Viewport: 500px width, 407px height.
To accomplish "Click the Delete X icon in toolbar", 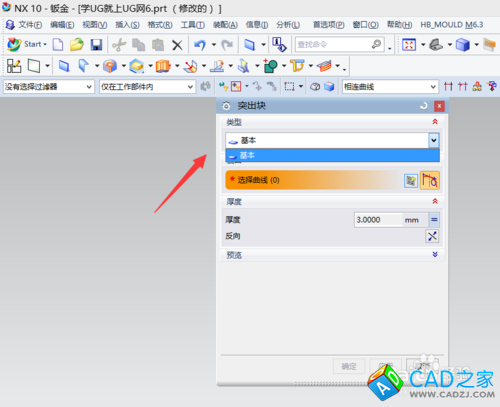I will click(x=177, y=45).
